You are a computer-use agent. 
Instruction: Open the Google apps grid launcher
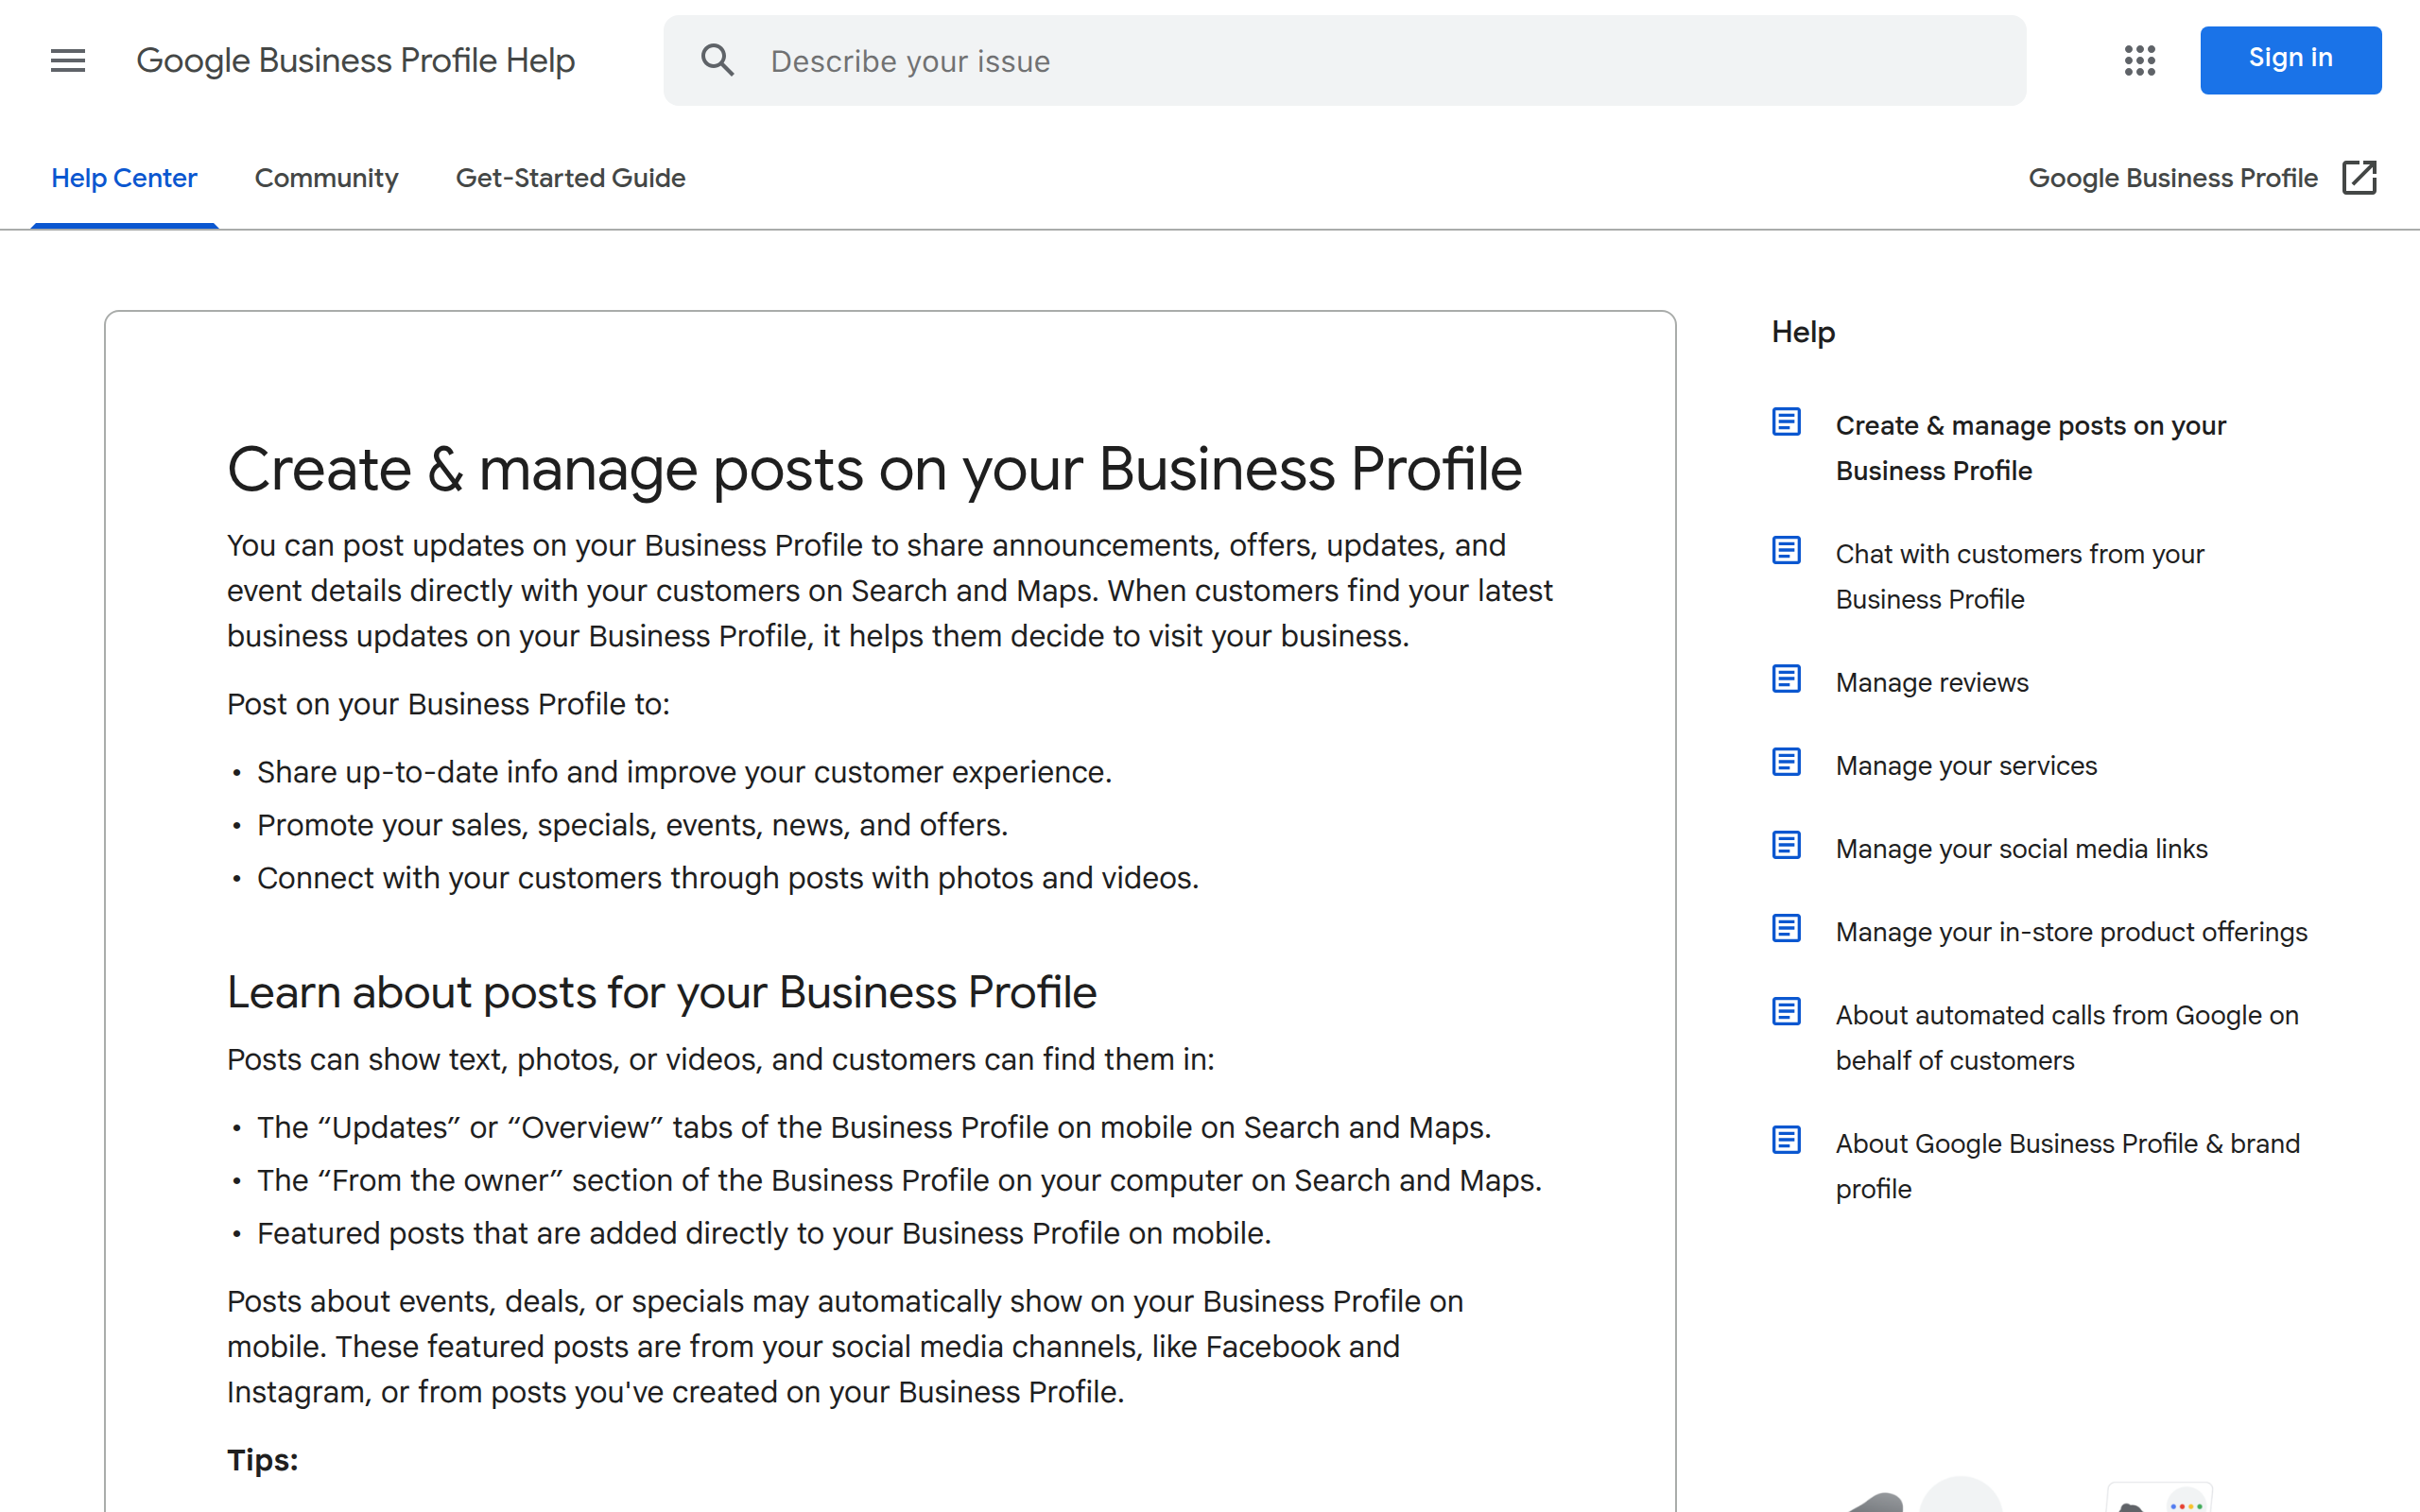coord(2139,60)
